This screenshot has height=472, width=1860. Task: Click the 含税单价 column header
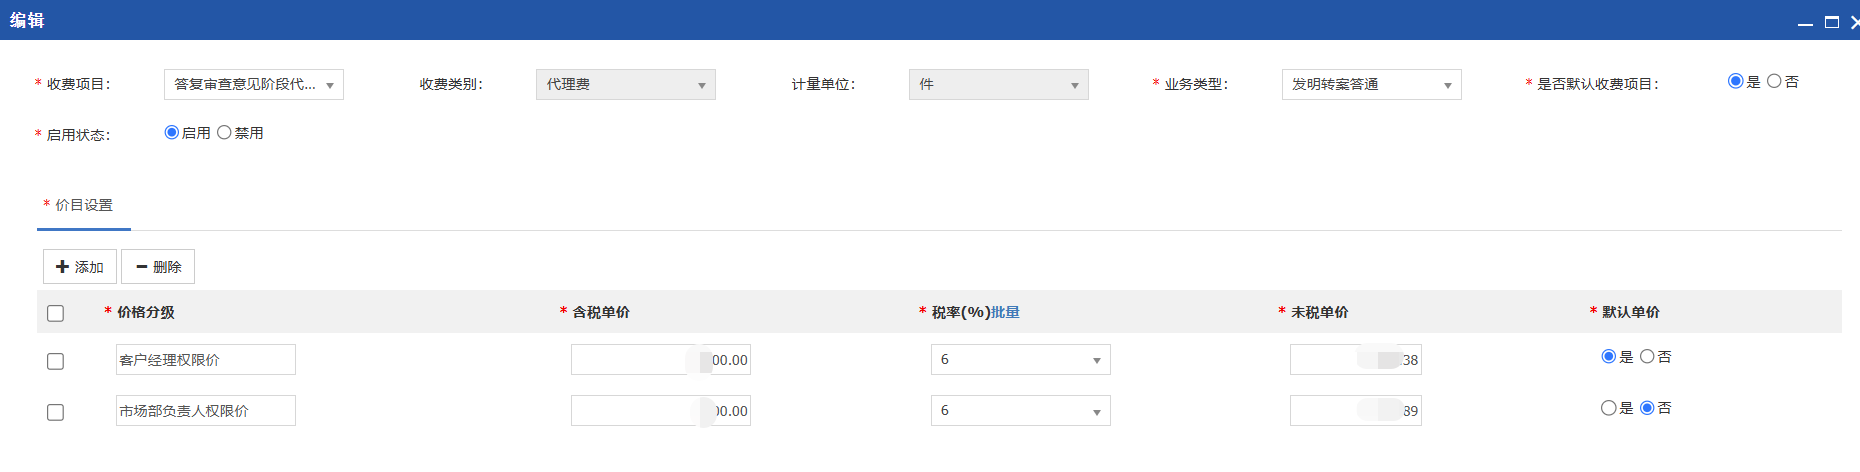pyautogui.click(x=601, y=312)
